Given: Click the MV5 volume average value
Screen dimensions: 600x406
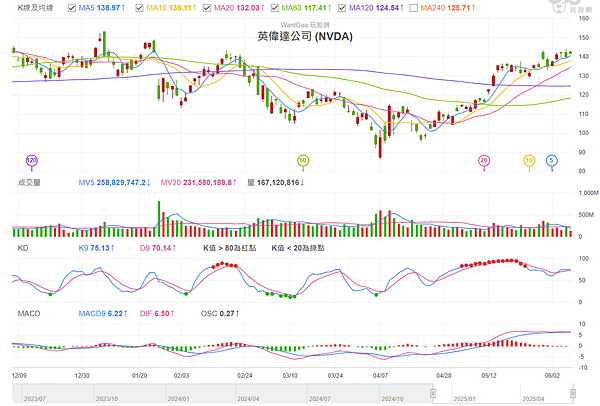Looking at the screenshot, I should (x=114, y=183).
